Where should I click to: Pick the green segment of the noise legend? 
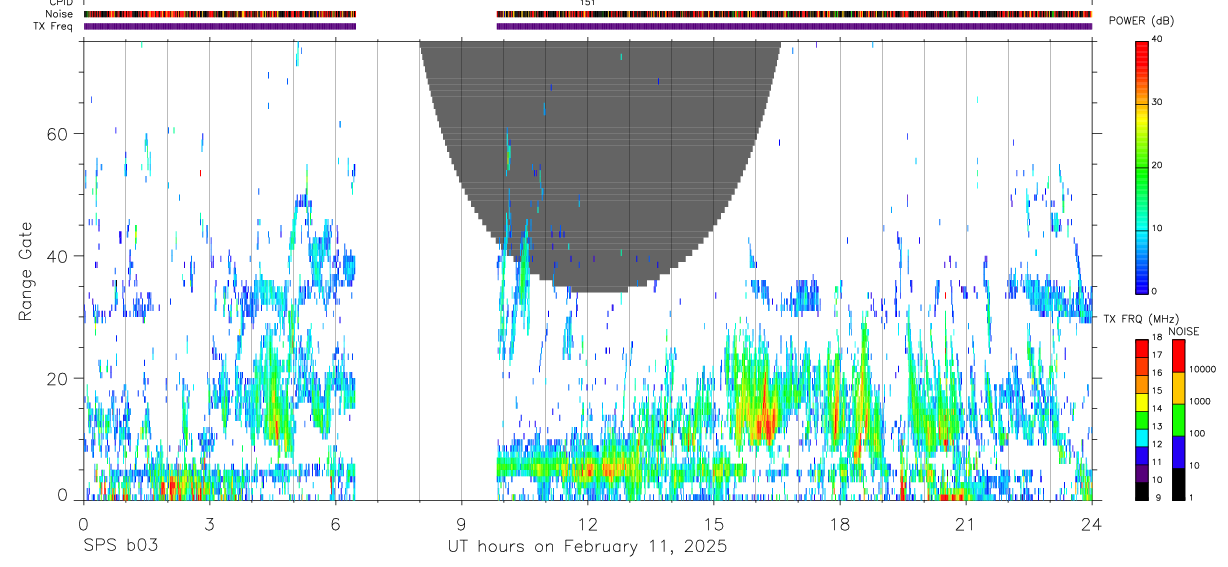pos(1178,420)
